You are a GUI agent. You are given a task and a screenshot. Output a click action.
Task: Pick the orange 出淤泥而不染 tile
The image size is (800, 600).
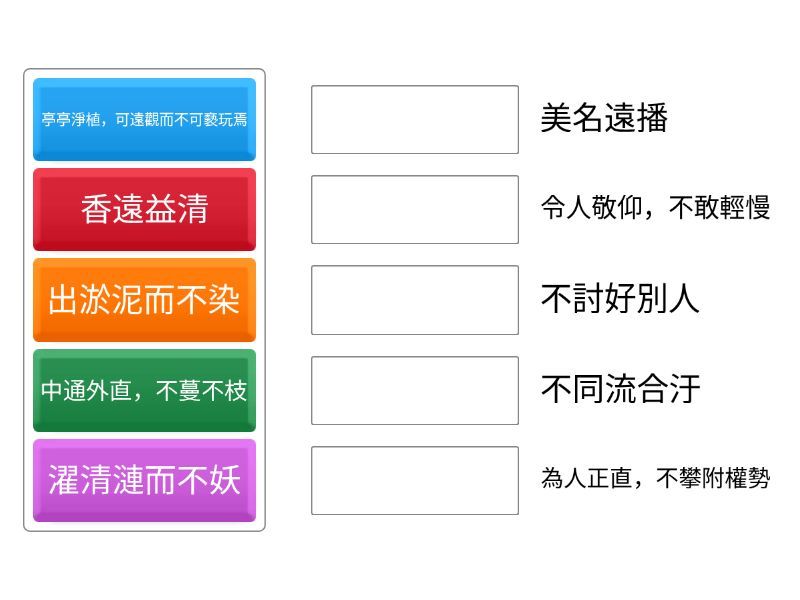pos(144,300)
